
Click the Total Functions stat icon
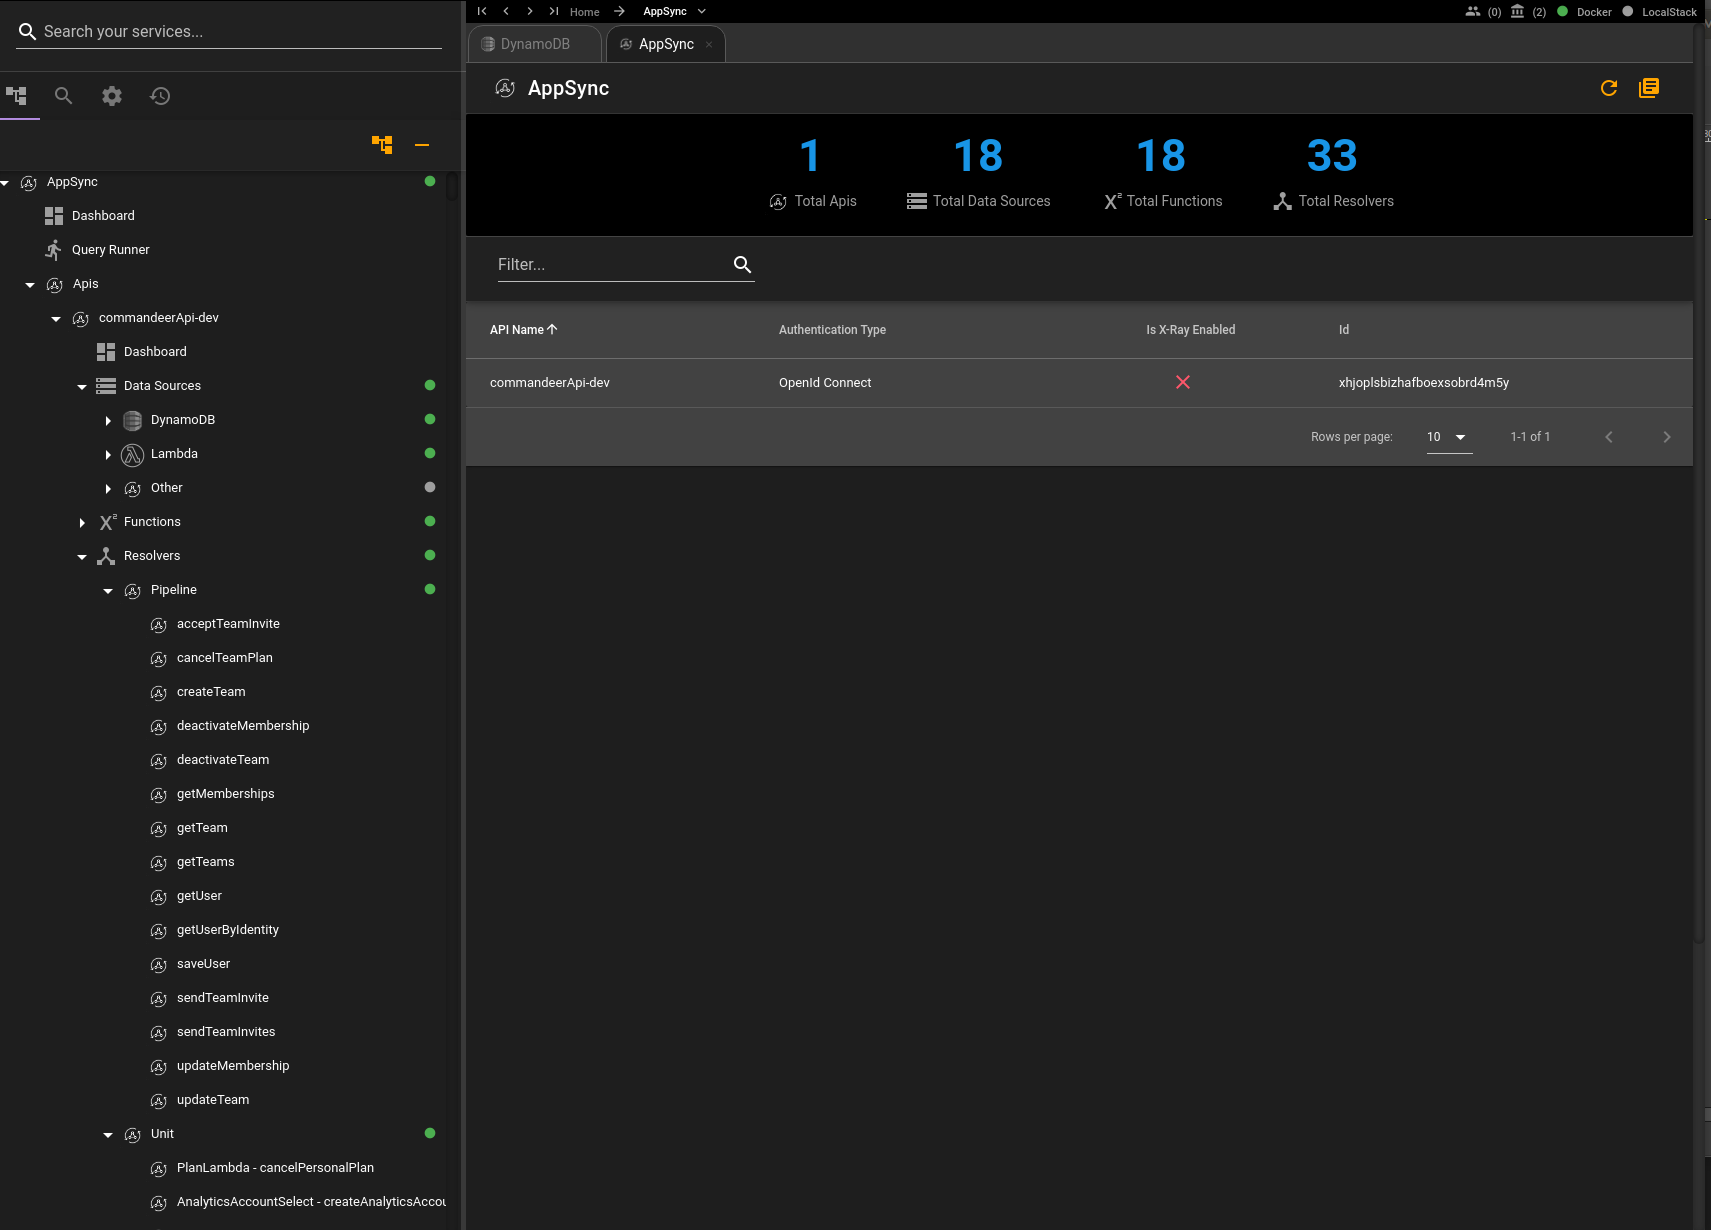1113,201
